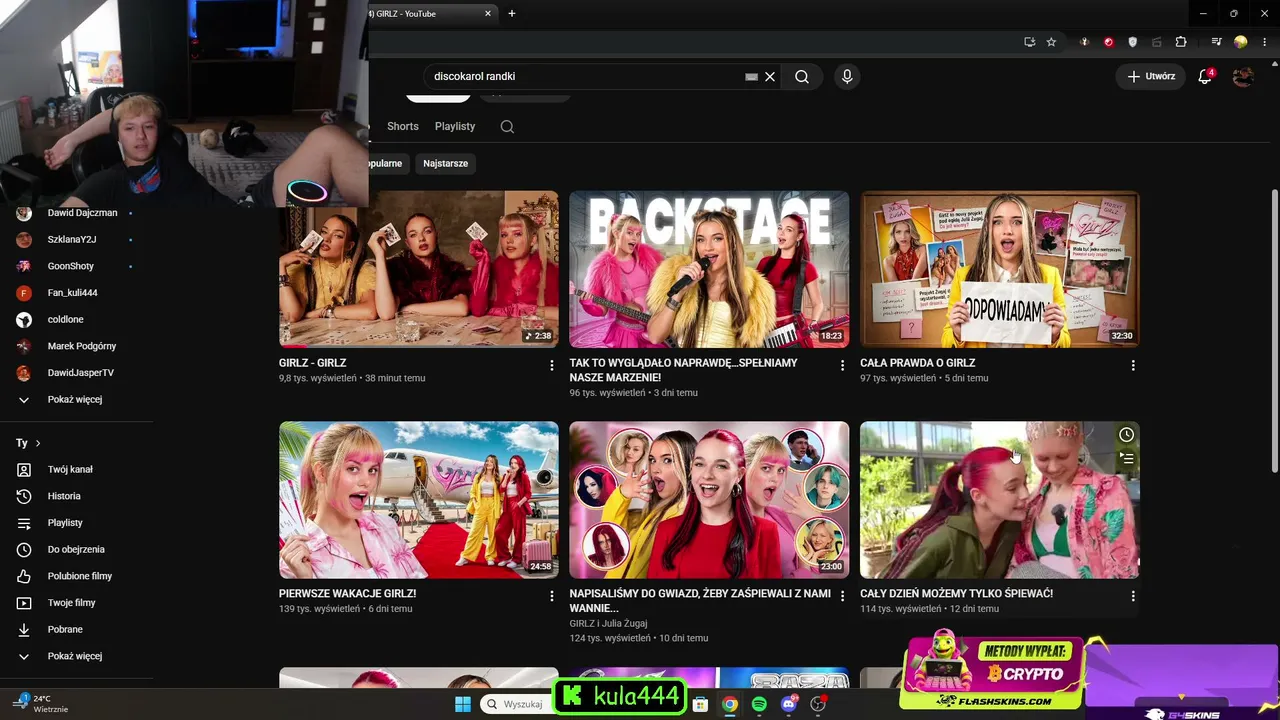Open options menu for GIRLZ - GIRLZ video
The width and height of the screenshot is (1280, 720).
[551, 366]
